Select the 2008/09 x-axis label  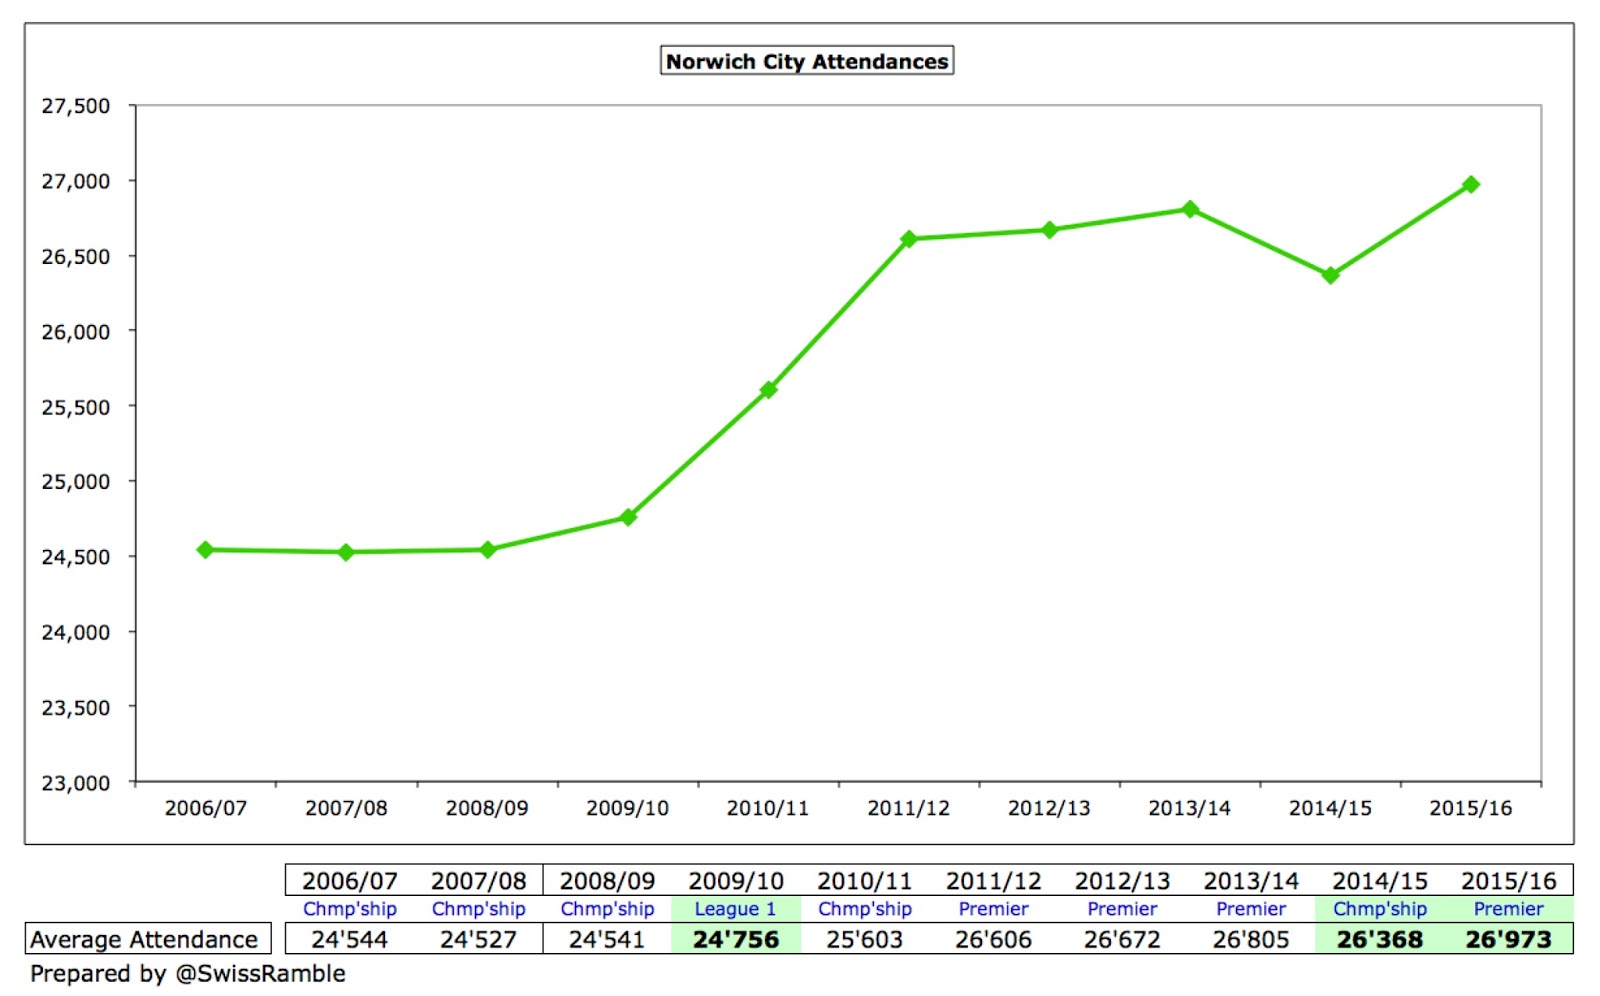[x=487, y=808]
